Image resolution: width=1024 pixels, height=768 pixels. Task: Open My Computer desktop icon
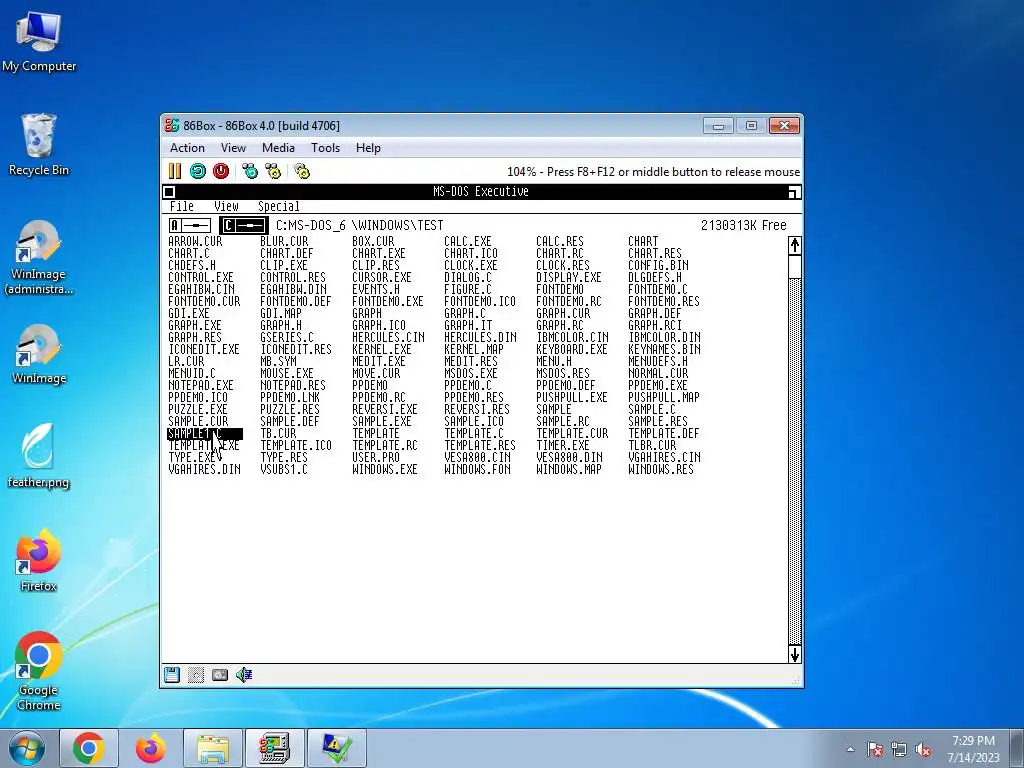(x=39, y=42)
